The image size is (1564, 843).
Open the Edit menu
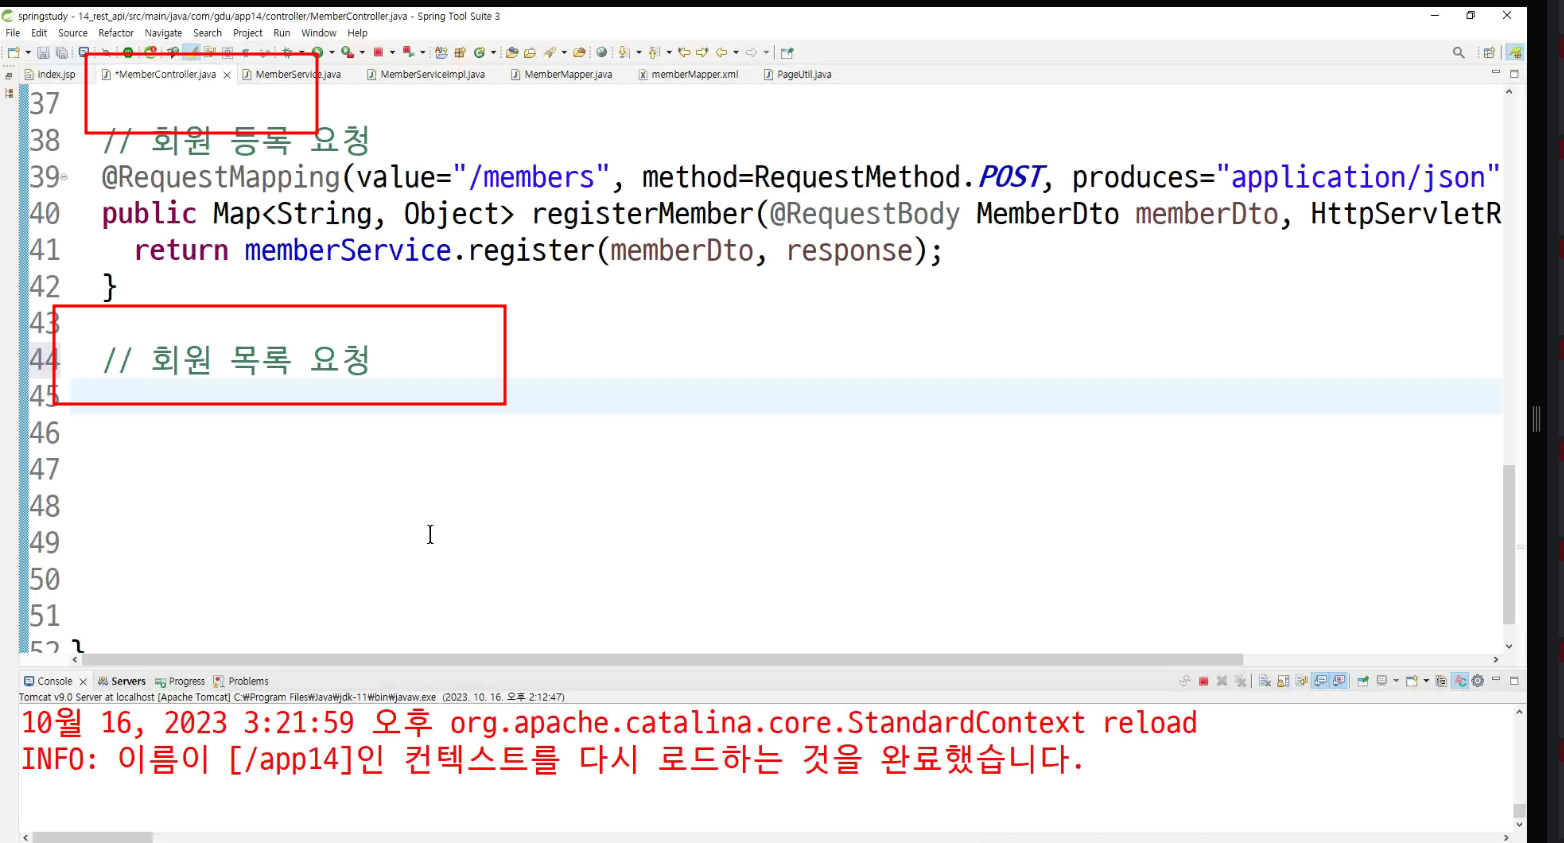point(39,33)
